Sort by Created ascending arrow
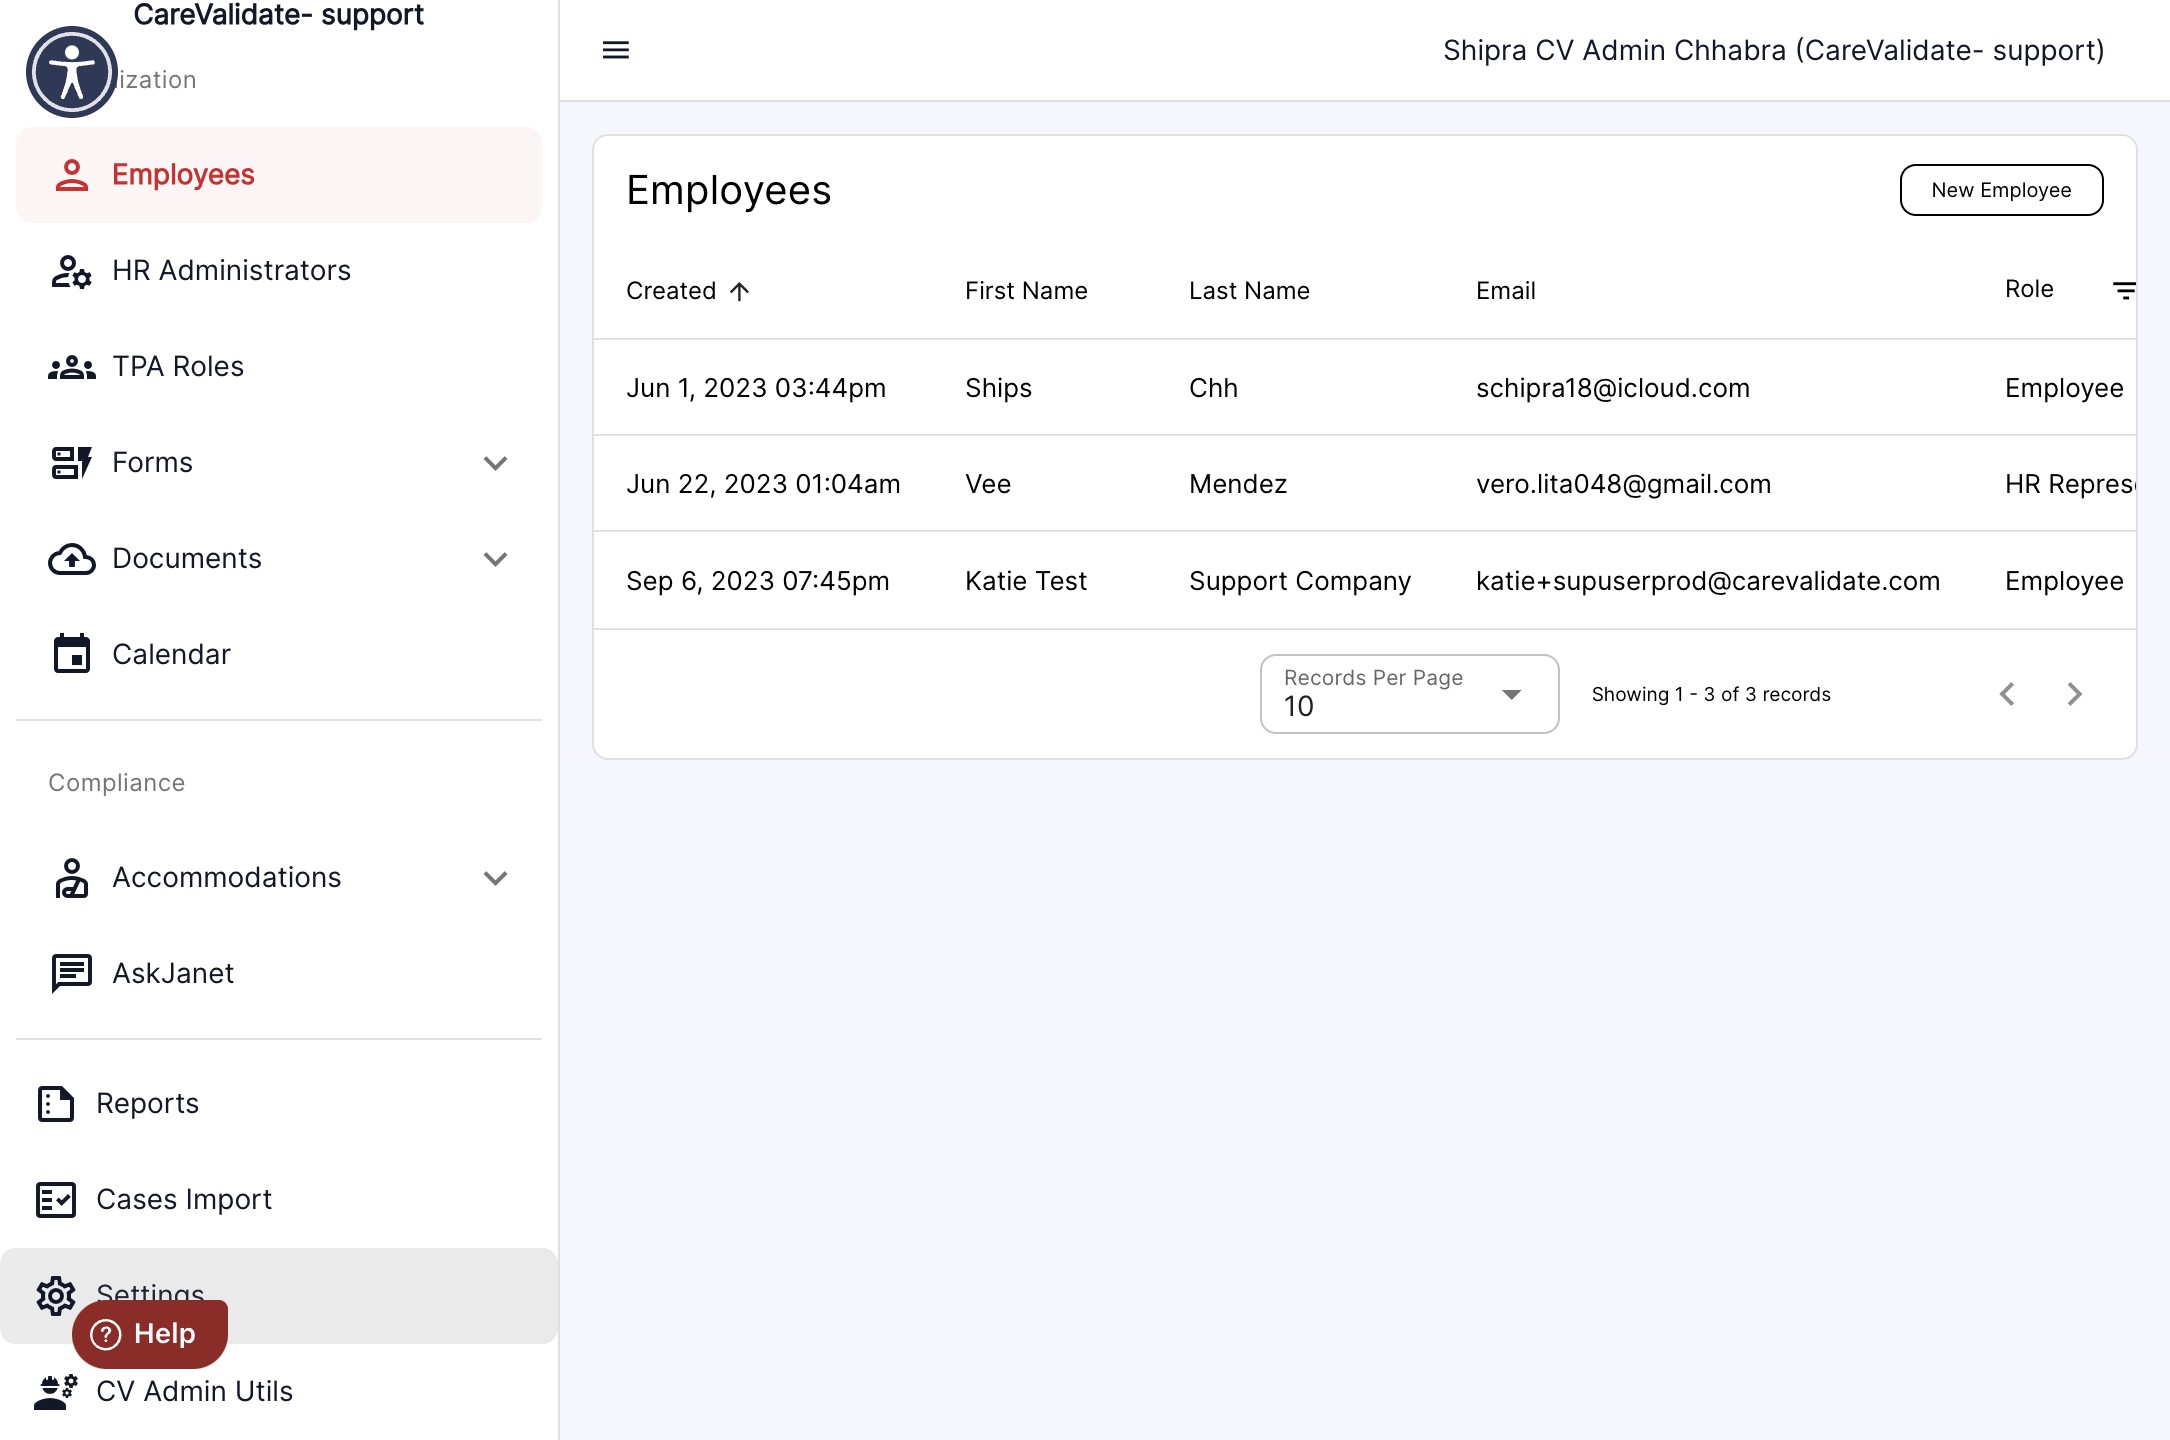Image resolution: width=2170 pixels, height=1440 pixels. [x=739, y=291]
